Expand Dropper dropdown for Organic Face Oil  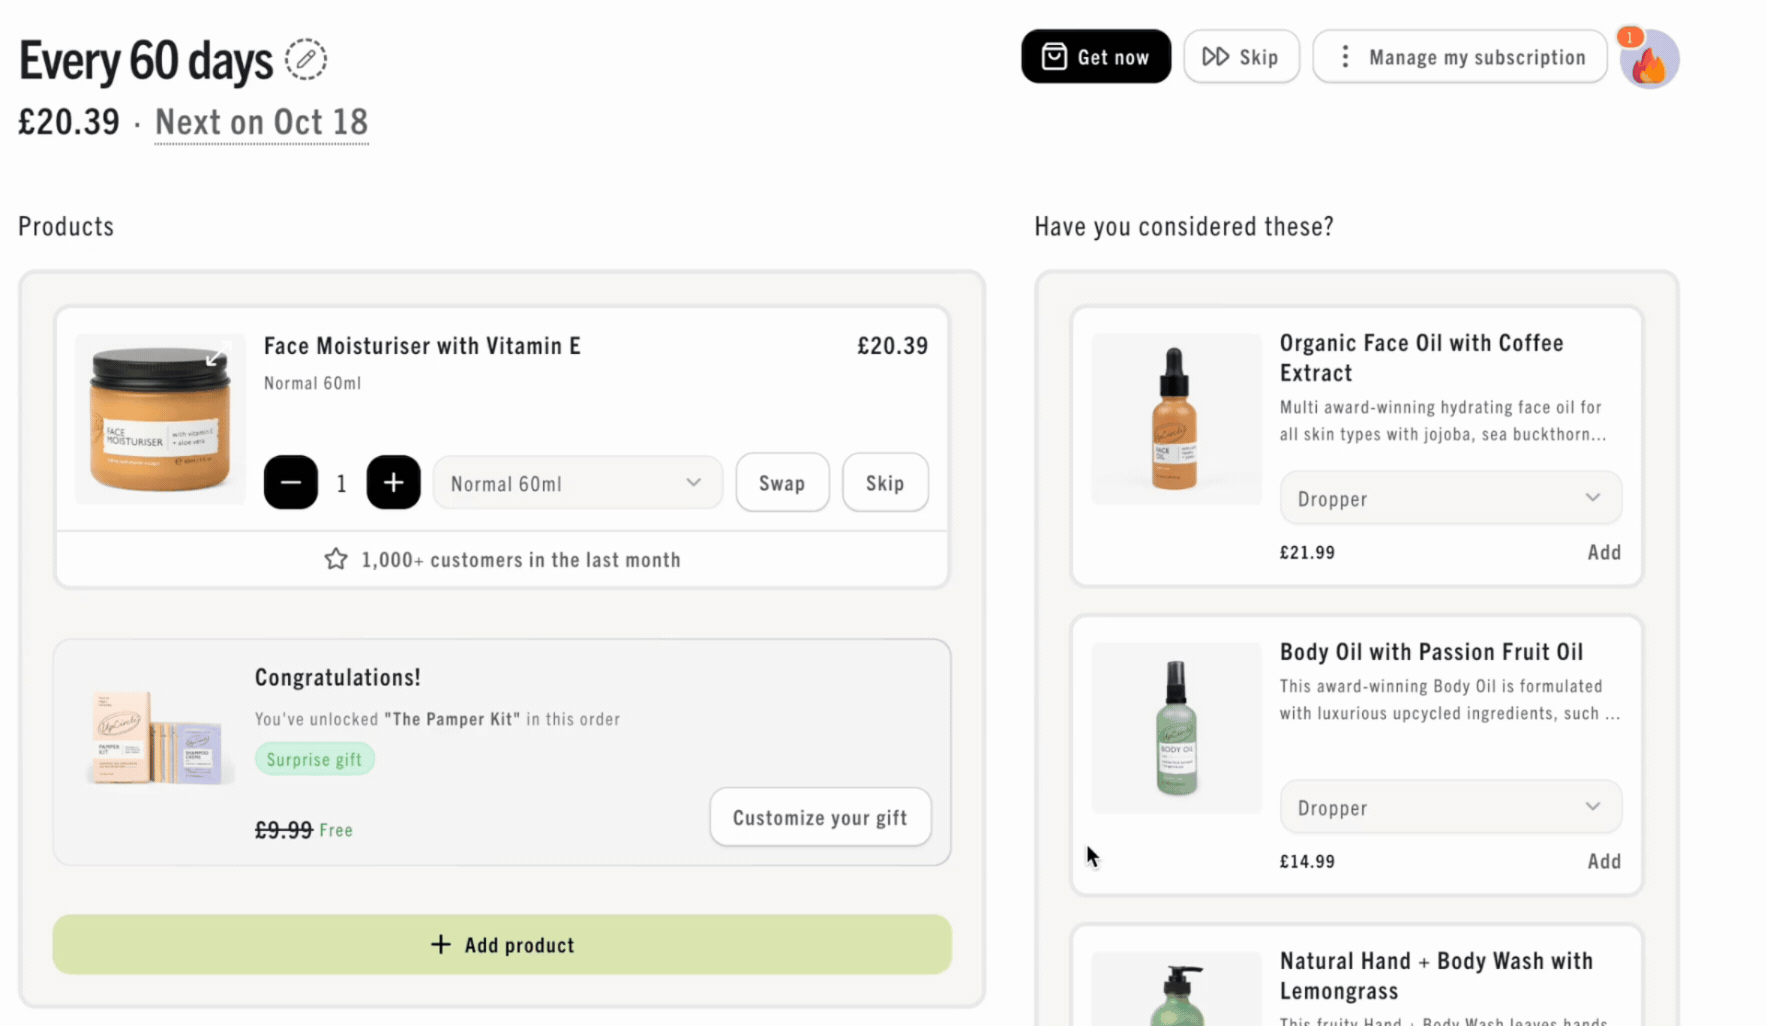(1450, 498)
